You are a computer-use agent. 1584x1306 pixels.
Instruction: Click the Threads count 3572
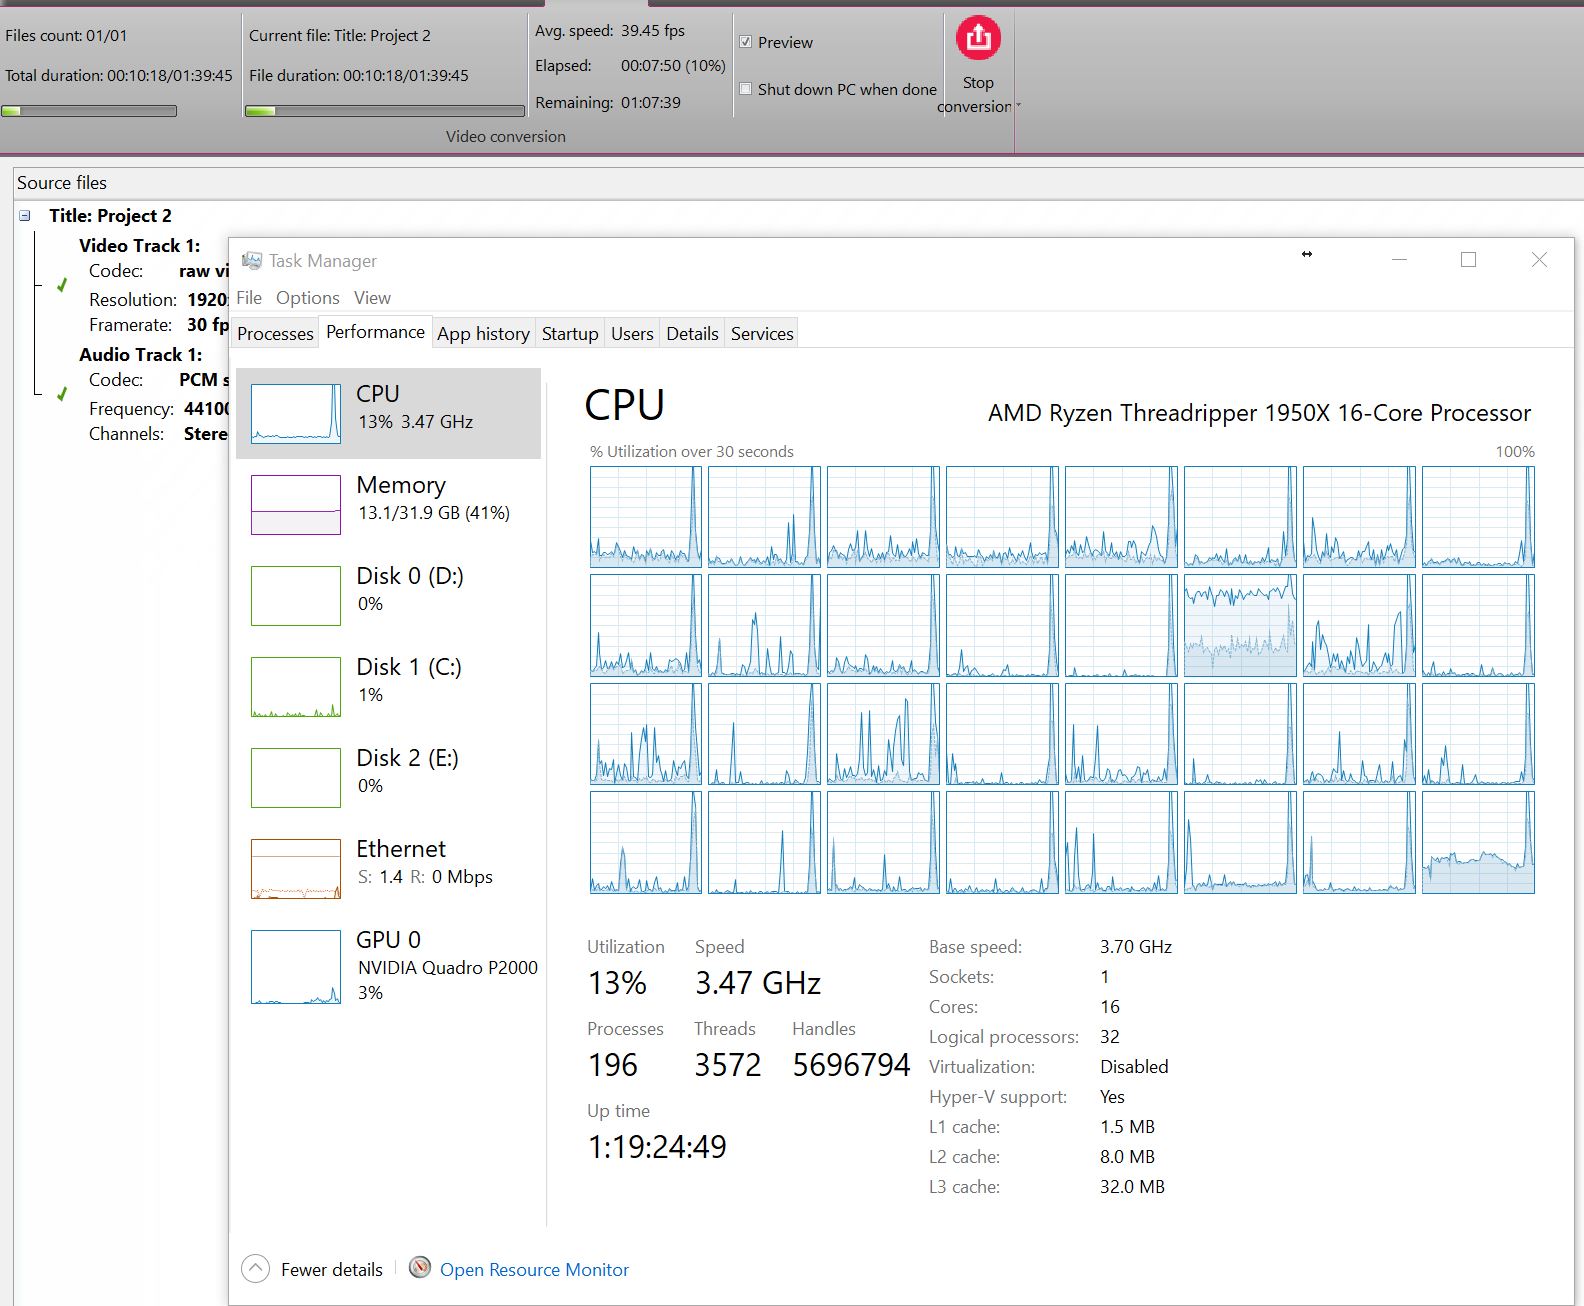[x=728, y=1065]
